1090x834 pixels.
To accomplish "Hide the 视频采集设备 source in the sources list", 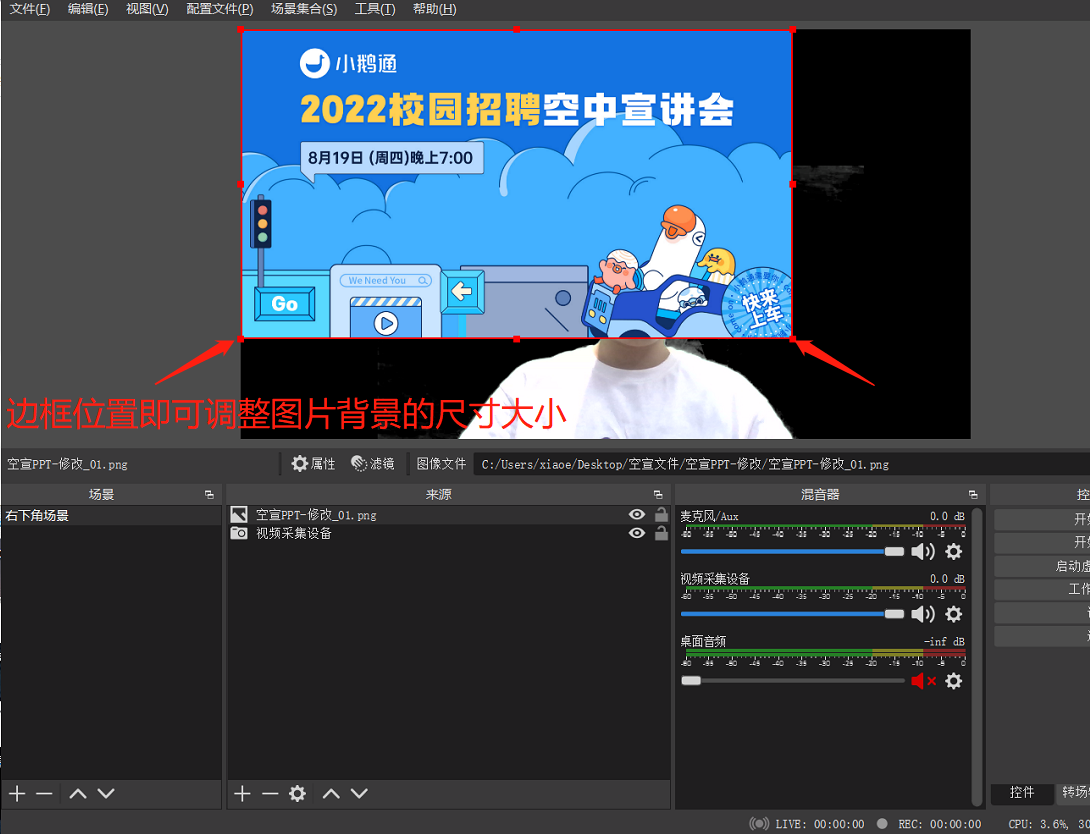I will 637,533.
